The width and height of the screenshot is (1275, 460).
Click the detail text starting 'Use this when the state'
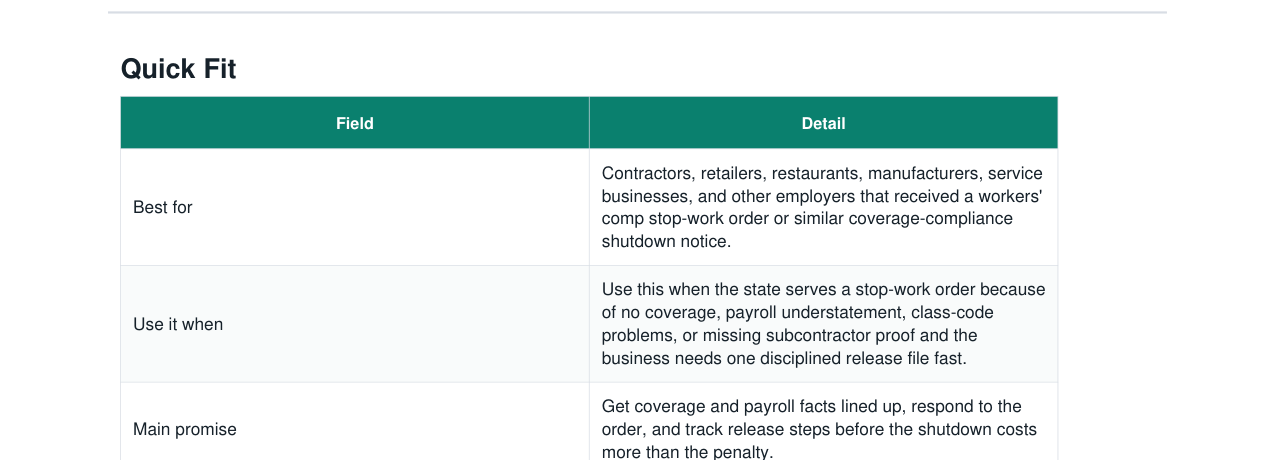[823, 324]
